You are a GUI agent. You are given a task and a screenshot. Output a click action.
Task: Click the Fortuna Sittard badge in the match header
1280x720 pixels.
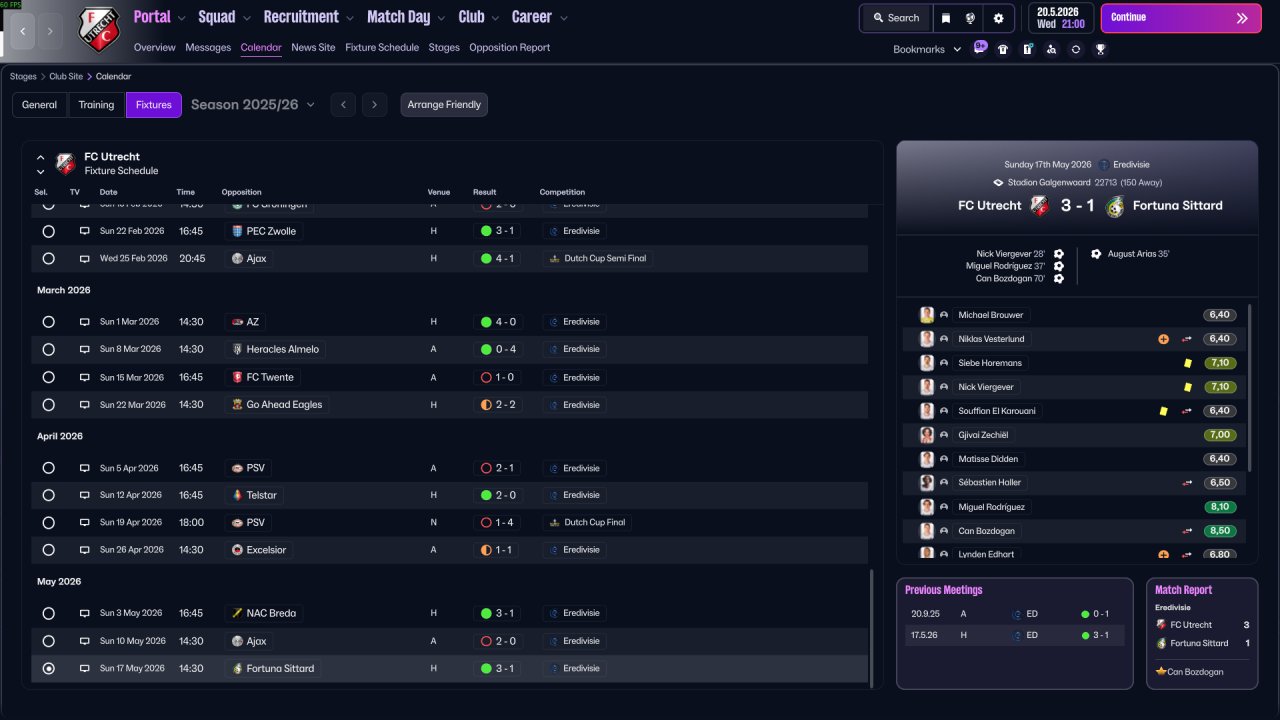coord(1115,206)
